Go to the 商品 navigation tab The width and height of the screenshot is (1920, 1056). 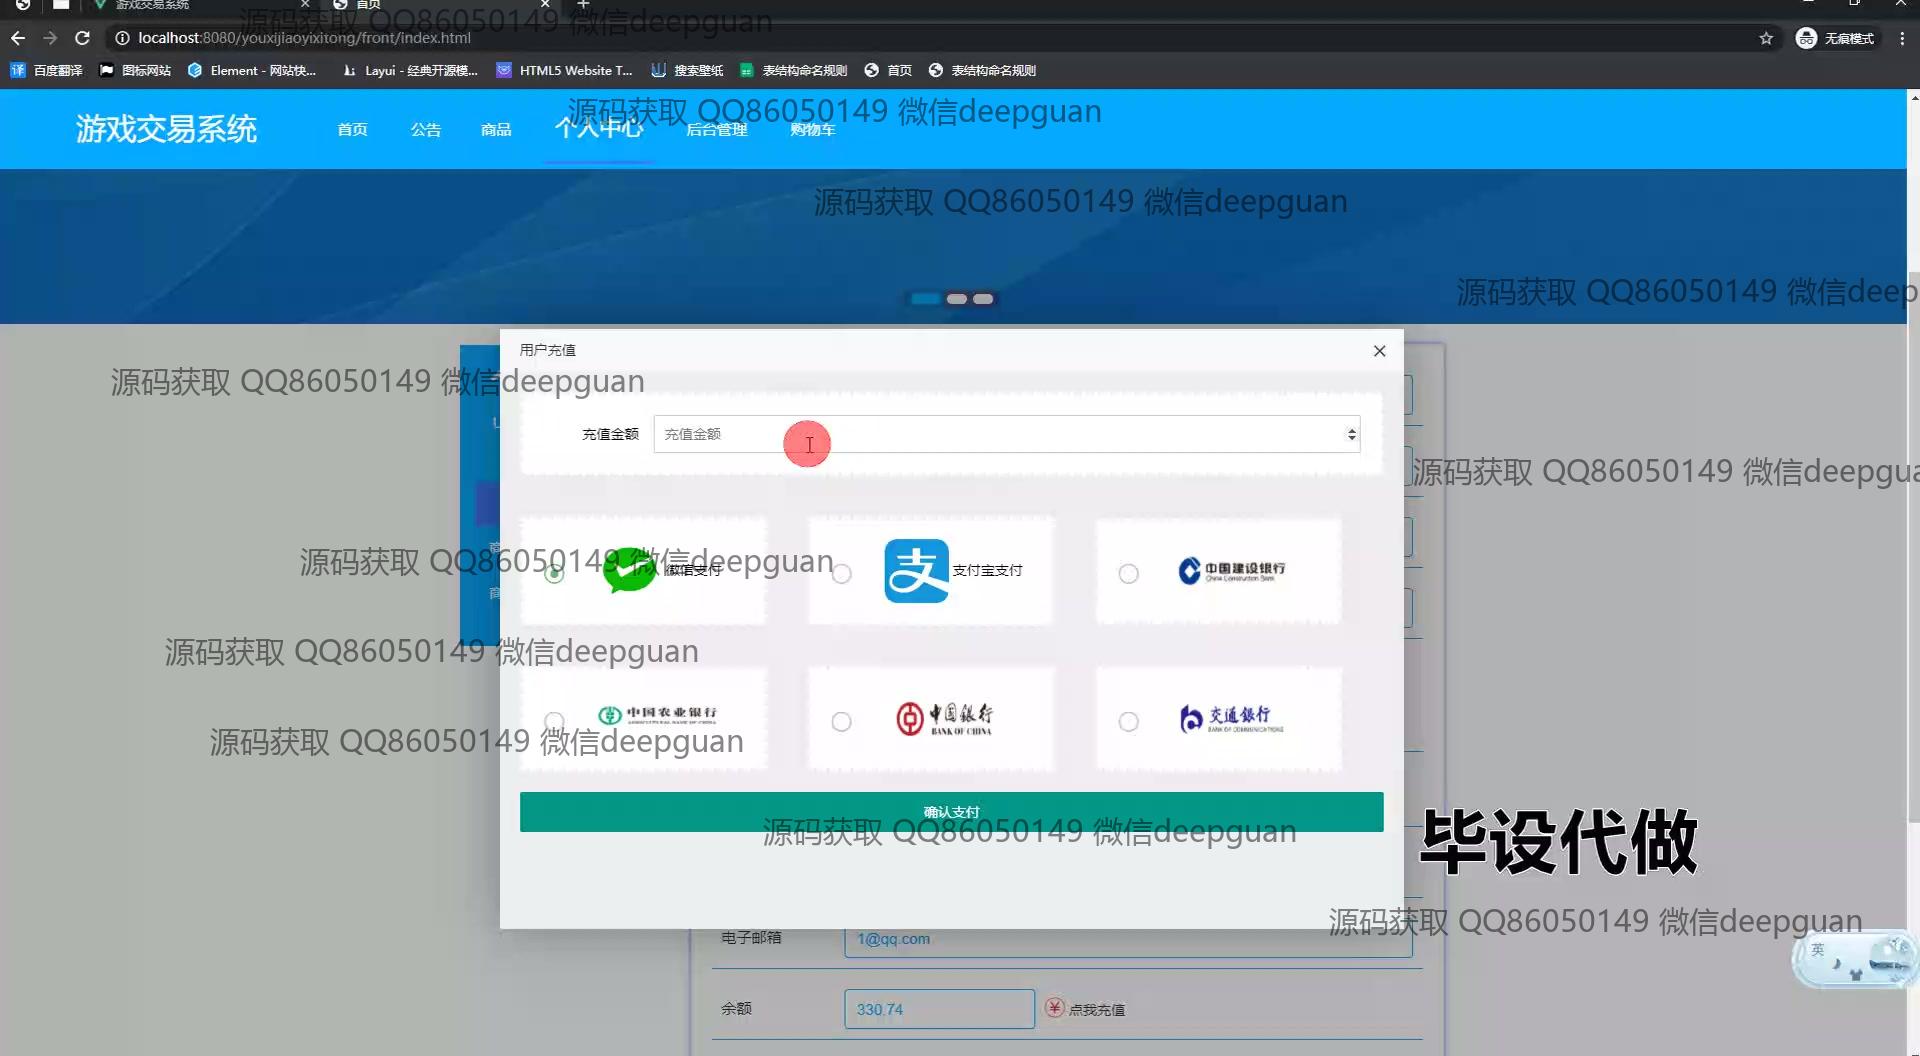(496, 130)
